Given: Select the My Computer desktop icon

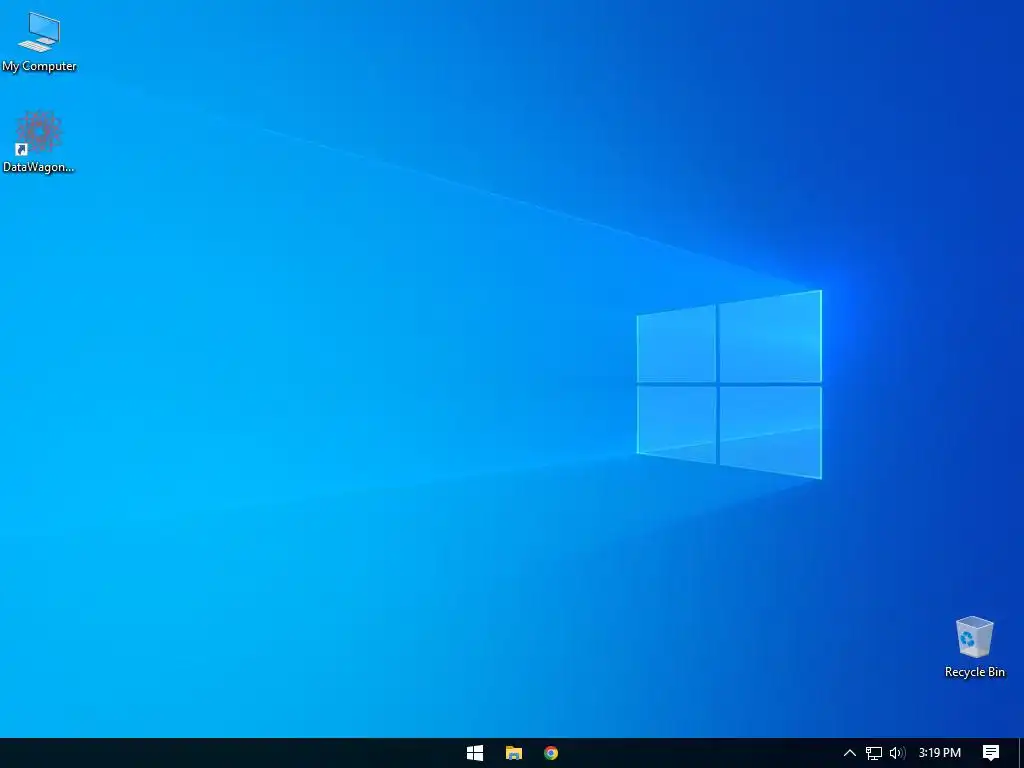Looking at the screenshot, I should [39, 41].
